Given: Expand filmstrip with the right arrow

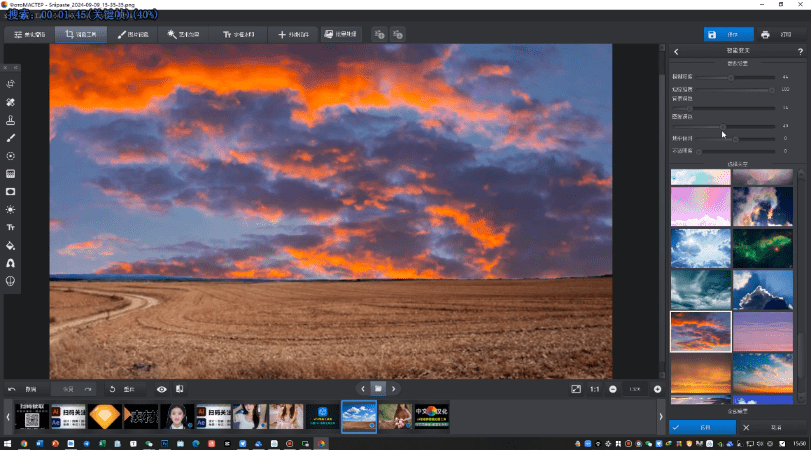Looking at the screenshot, I should click(x=660, y=415).
